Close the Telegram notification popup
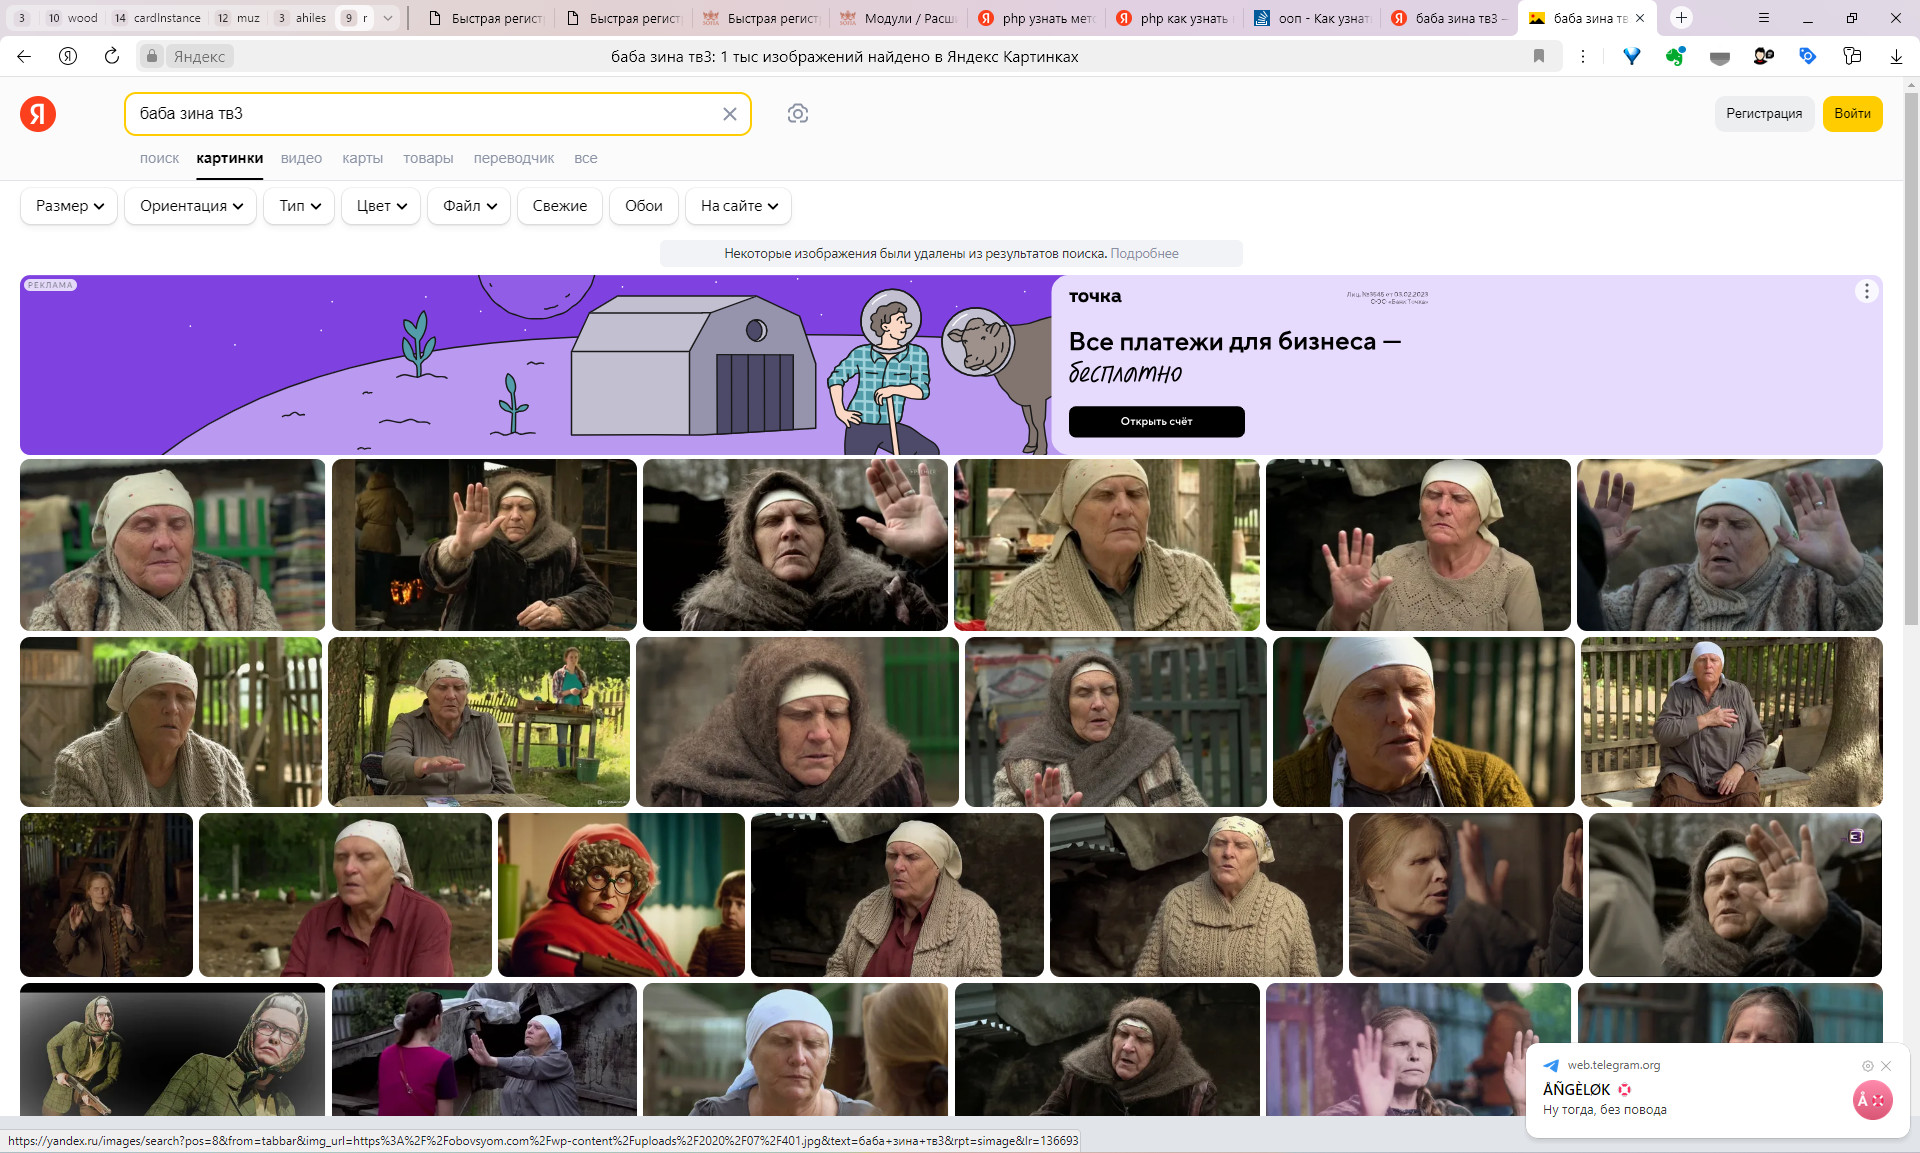Viewport: 1920px width, 1153px height. pyautogui.click(x=1886, y=1066)
